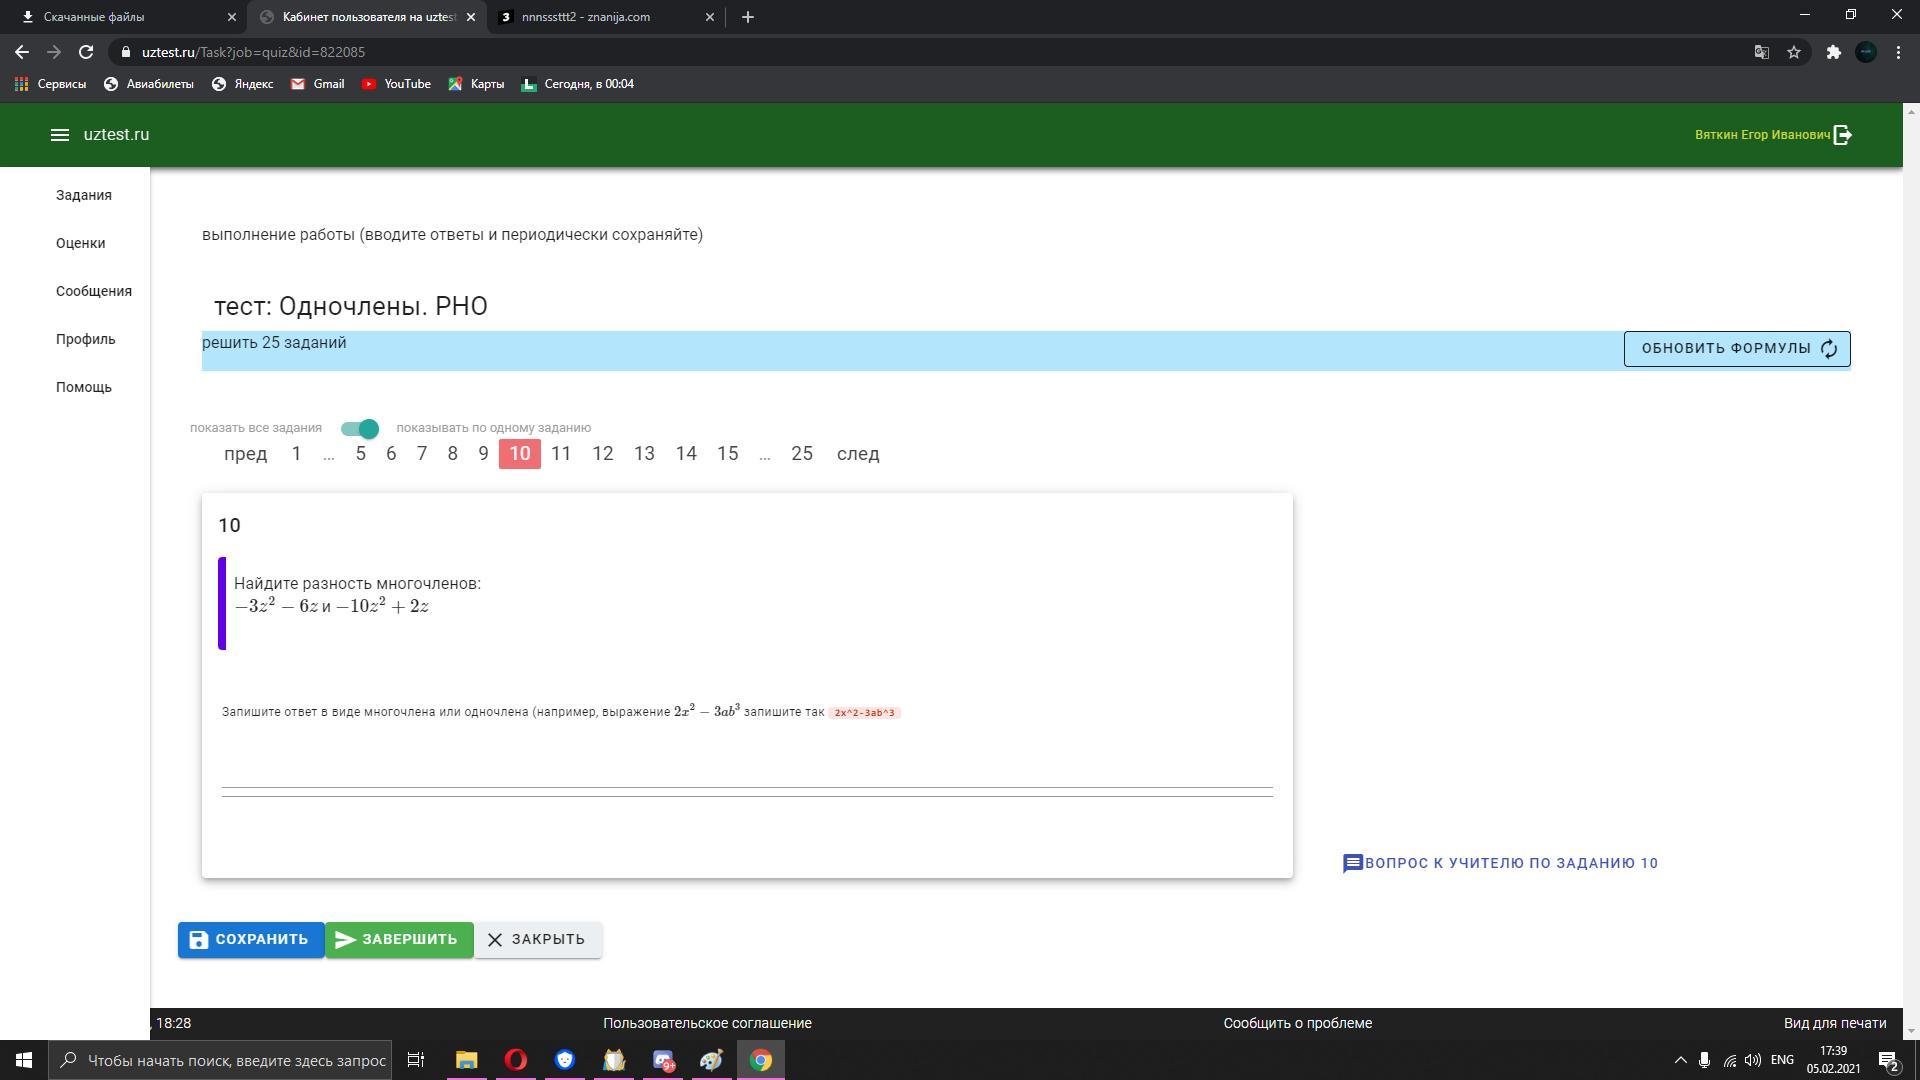Open Chrome extensions puzzle icon
This screenshot has width=1920, height=1080.
coord(1833,52)
